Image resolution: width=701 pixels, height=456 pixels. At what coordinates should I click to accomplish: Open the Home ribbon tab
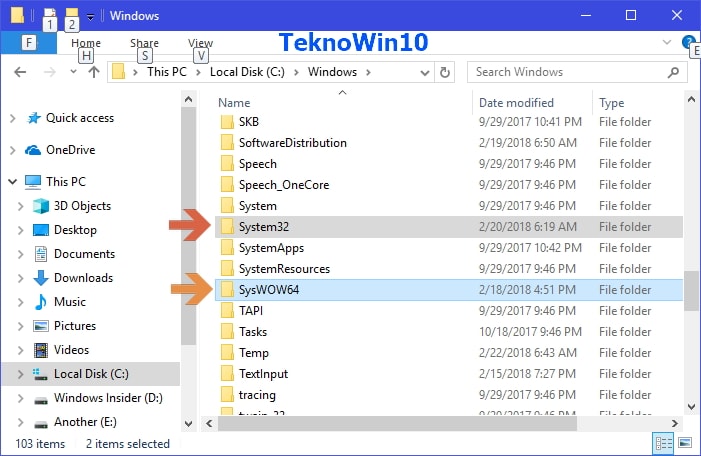(x=86, y=43)
